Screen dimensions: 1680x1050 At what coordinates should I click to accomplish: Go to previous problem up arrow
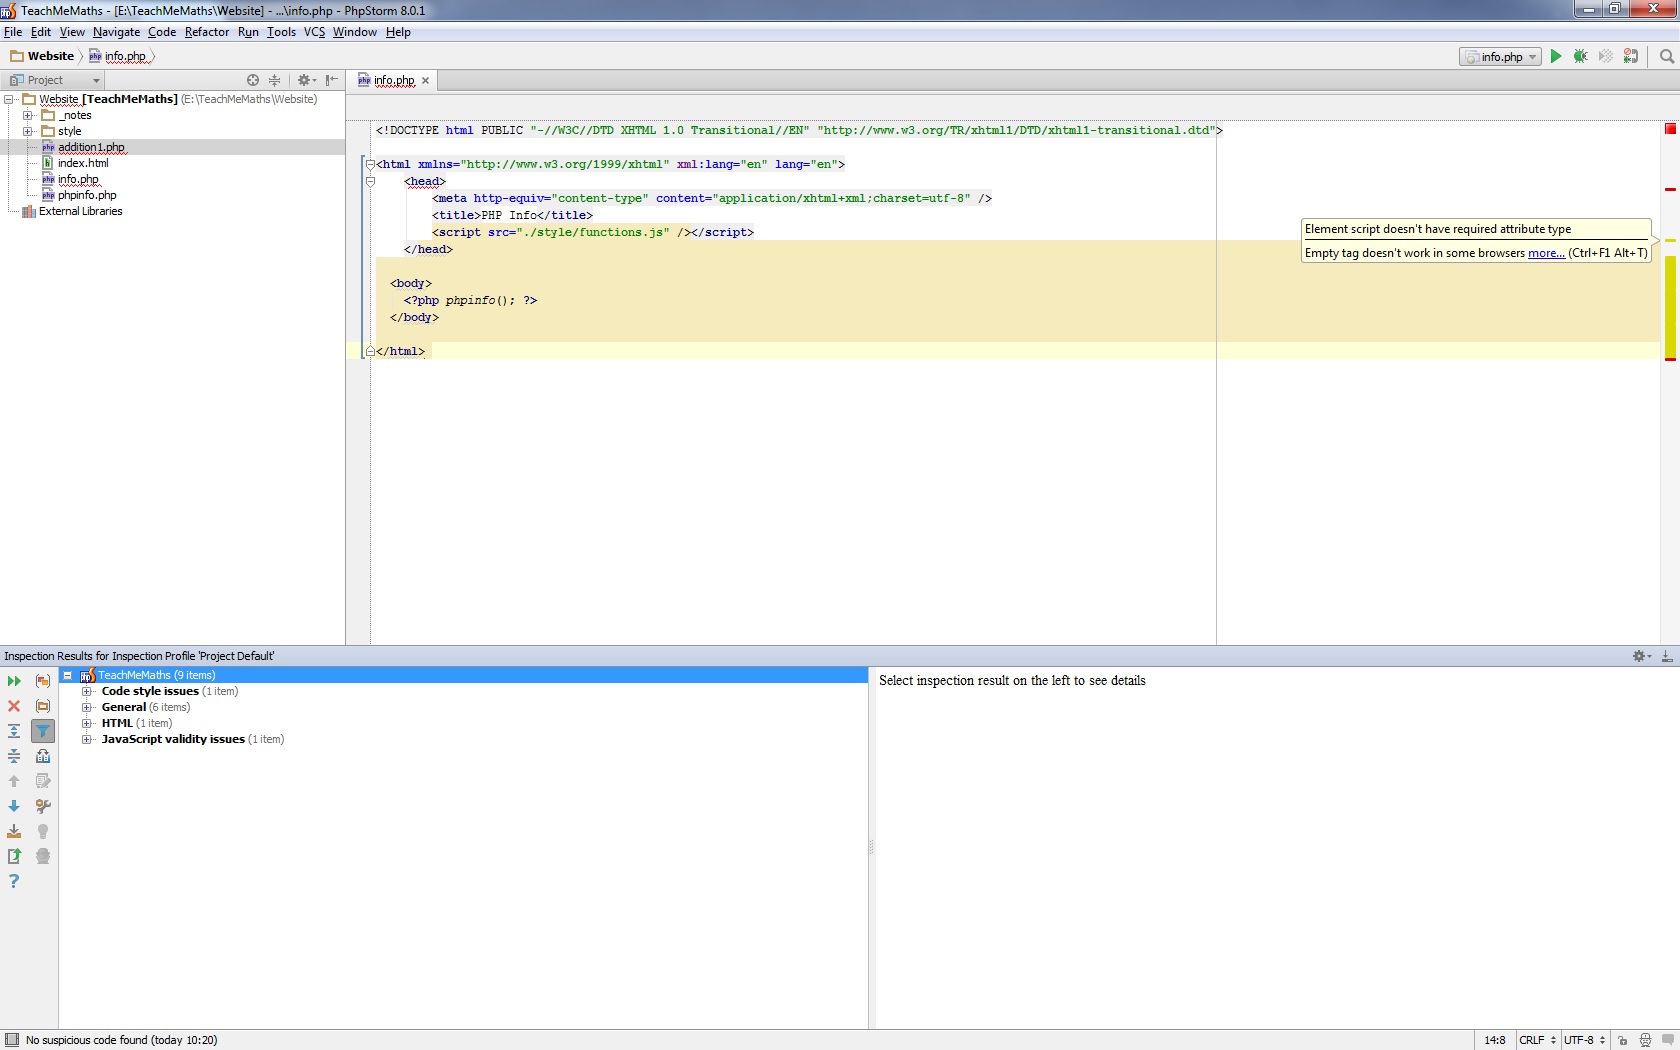pyautogui.click(x=14, y=781)
